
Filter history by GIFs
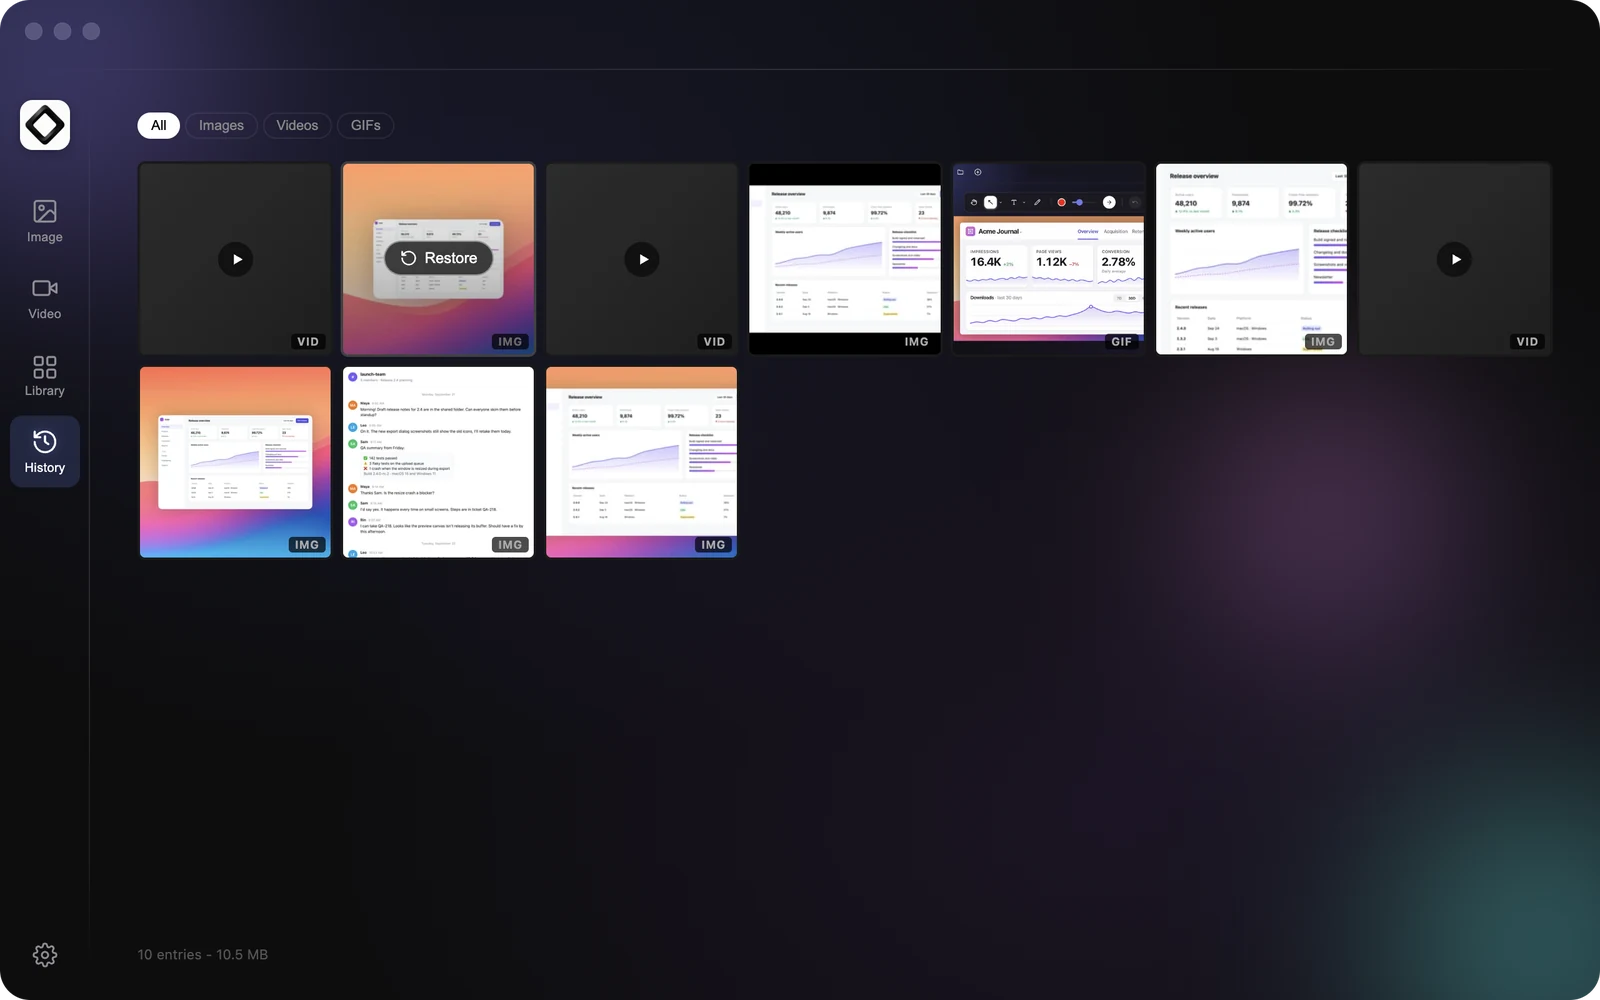click(366, 125)
